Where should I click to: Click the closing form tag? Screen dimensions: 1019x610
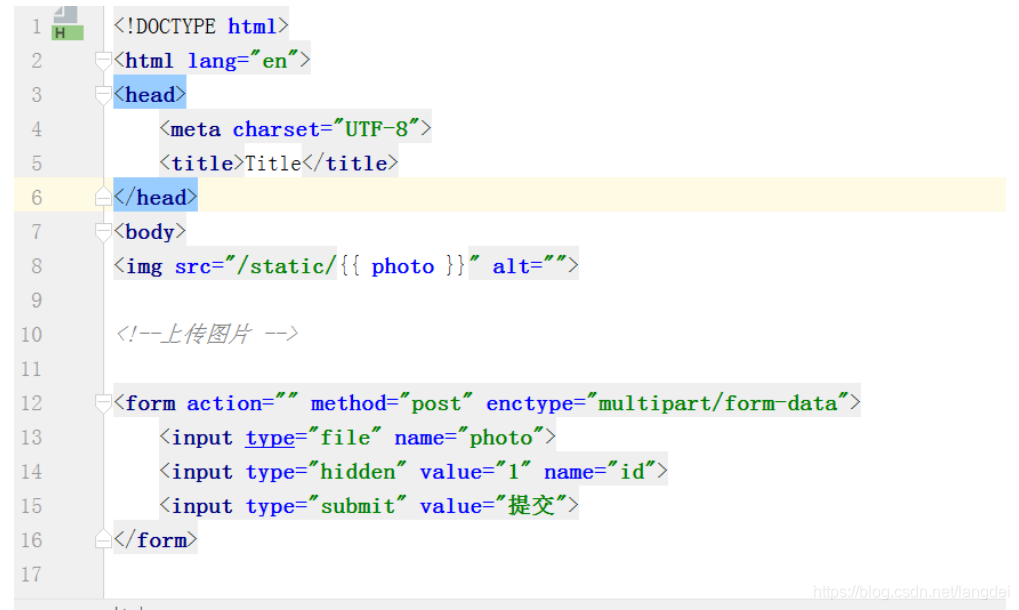click(x=155, y=540)
